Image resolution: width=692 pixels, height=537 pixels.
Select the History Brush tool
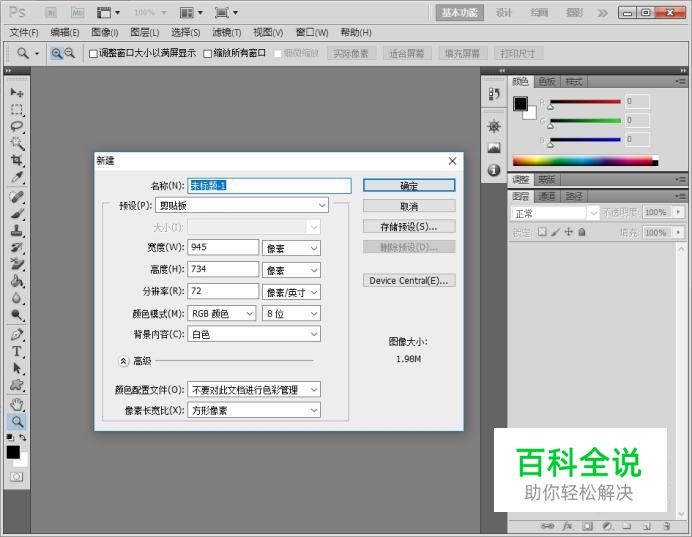17,248
